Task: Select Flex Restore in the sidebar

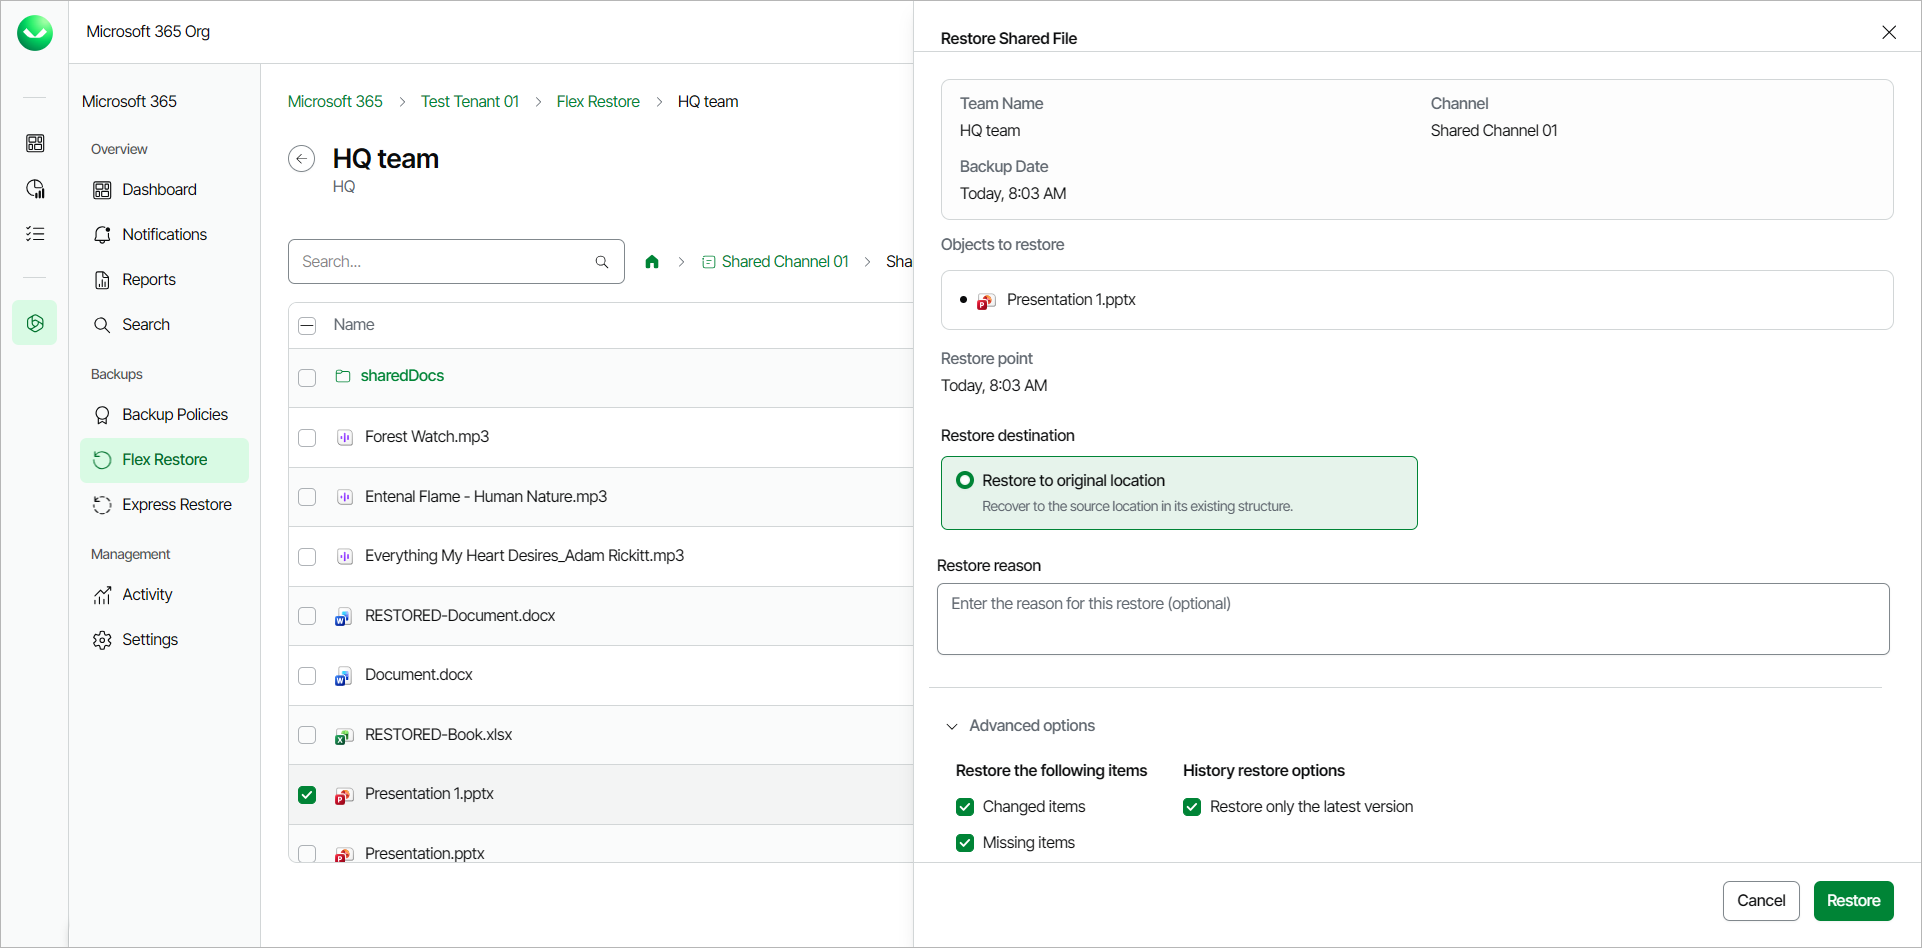Action: tap(164, 460)
